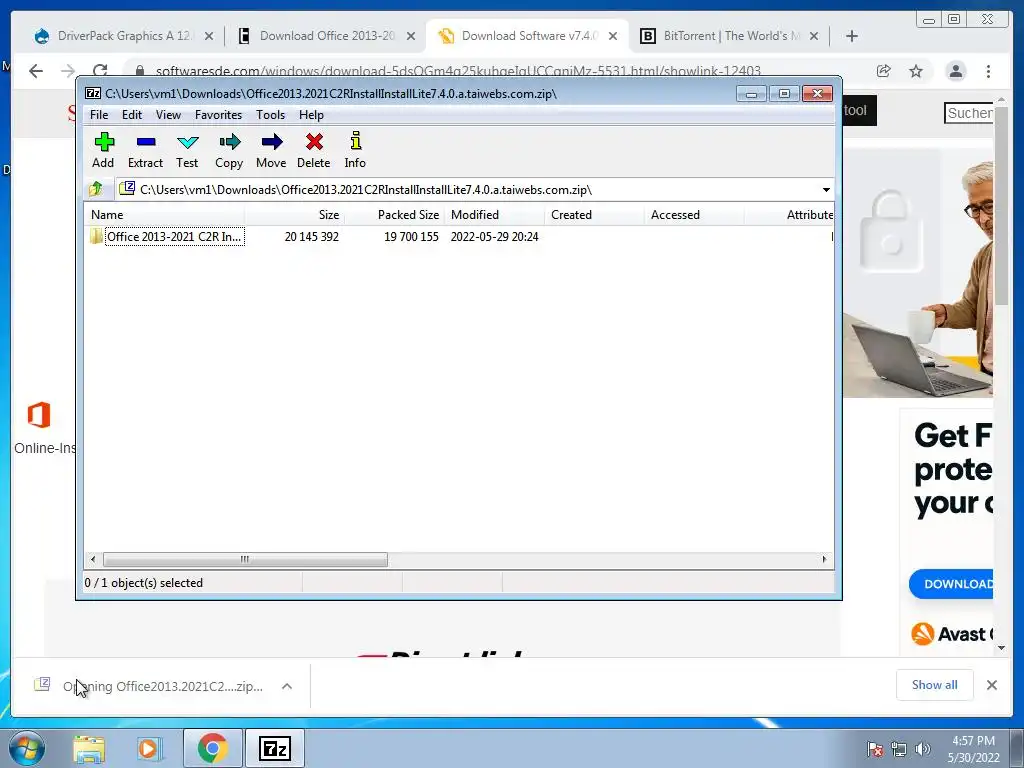Sort by the Size column header
This screenshot has width=1024, height=768.
click(295, 215)
